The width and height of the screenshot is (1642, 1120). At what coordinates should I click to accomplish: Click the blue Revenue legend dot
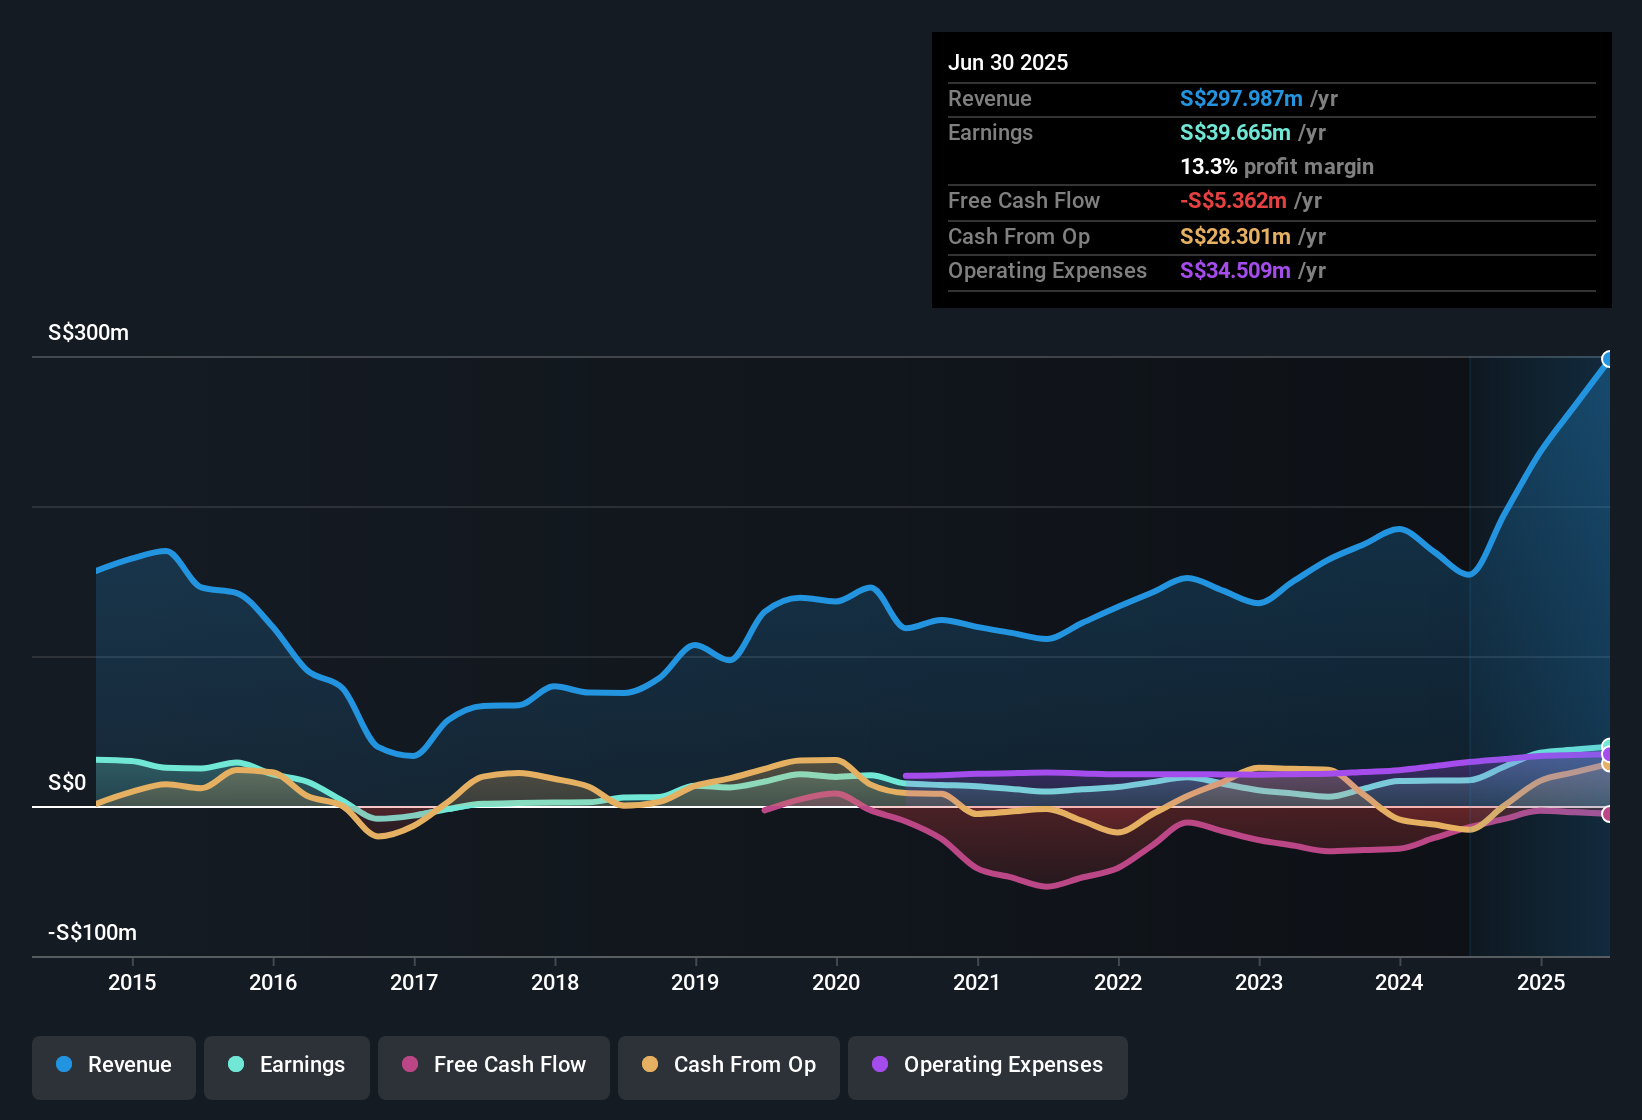click(63, 1065)
